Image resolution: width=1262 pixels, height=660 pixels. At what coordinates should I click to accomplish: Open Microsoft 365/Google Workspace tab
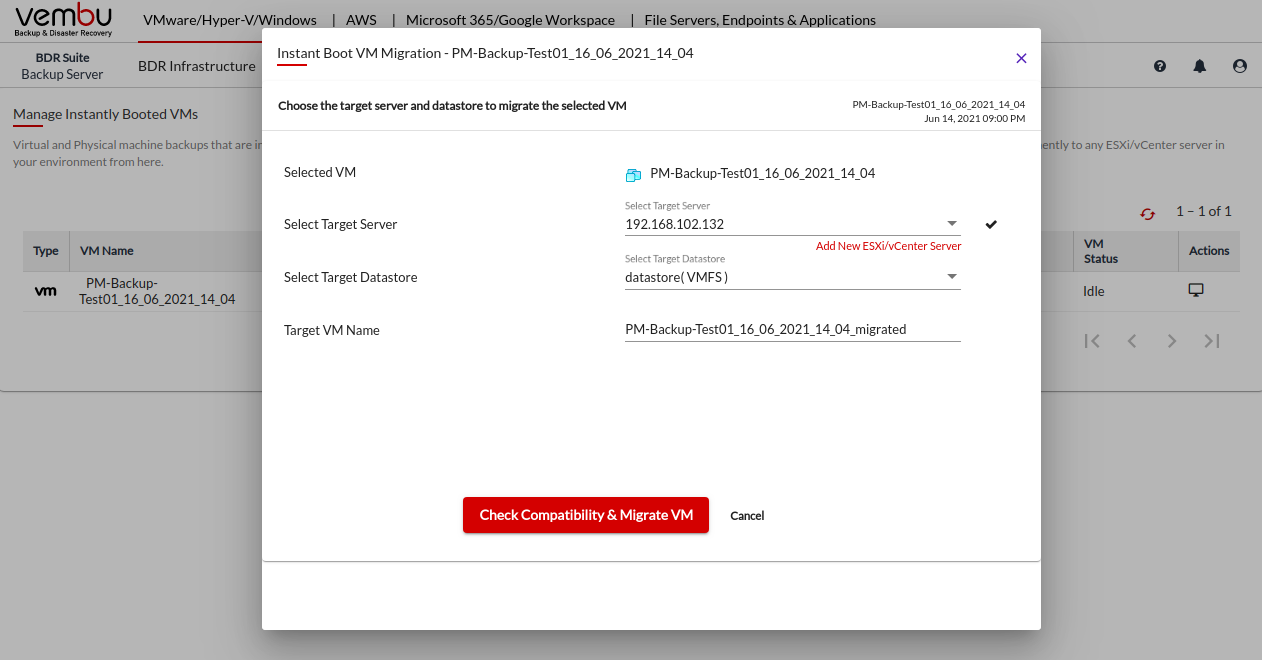point(510,20)
